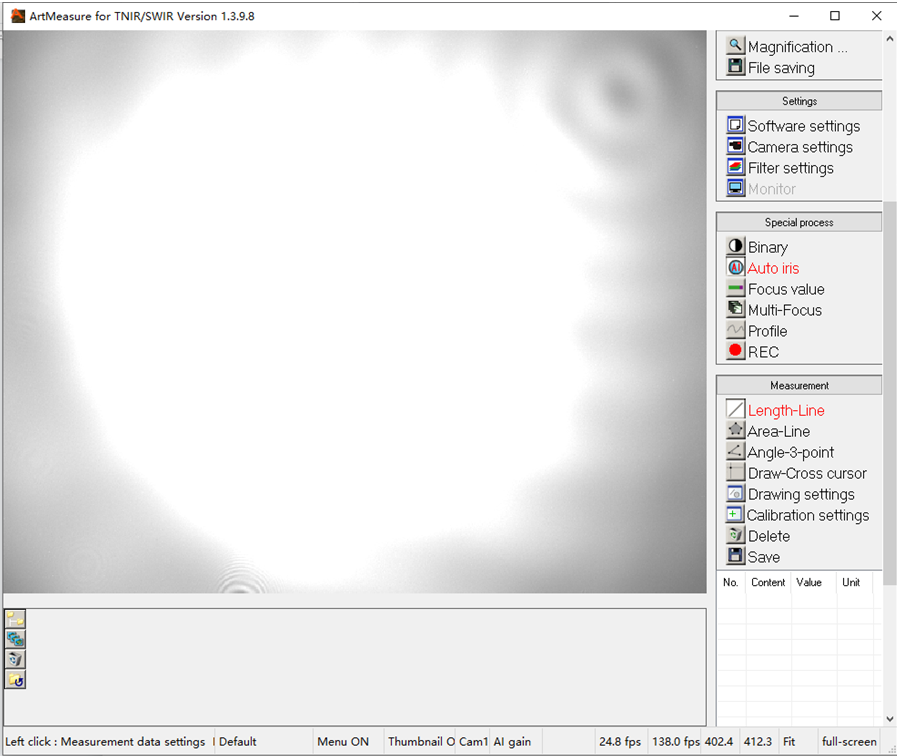The width and height of the screenshot is (897, 756).
Task: Start recording with the REC button
Action: 762,352
